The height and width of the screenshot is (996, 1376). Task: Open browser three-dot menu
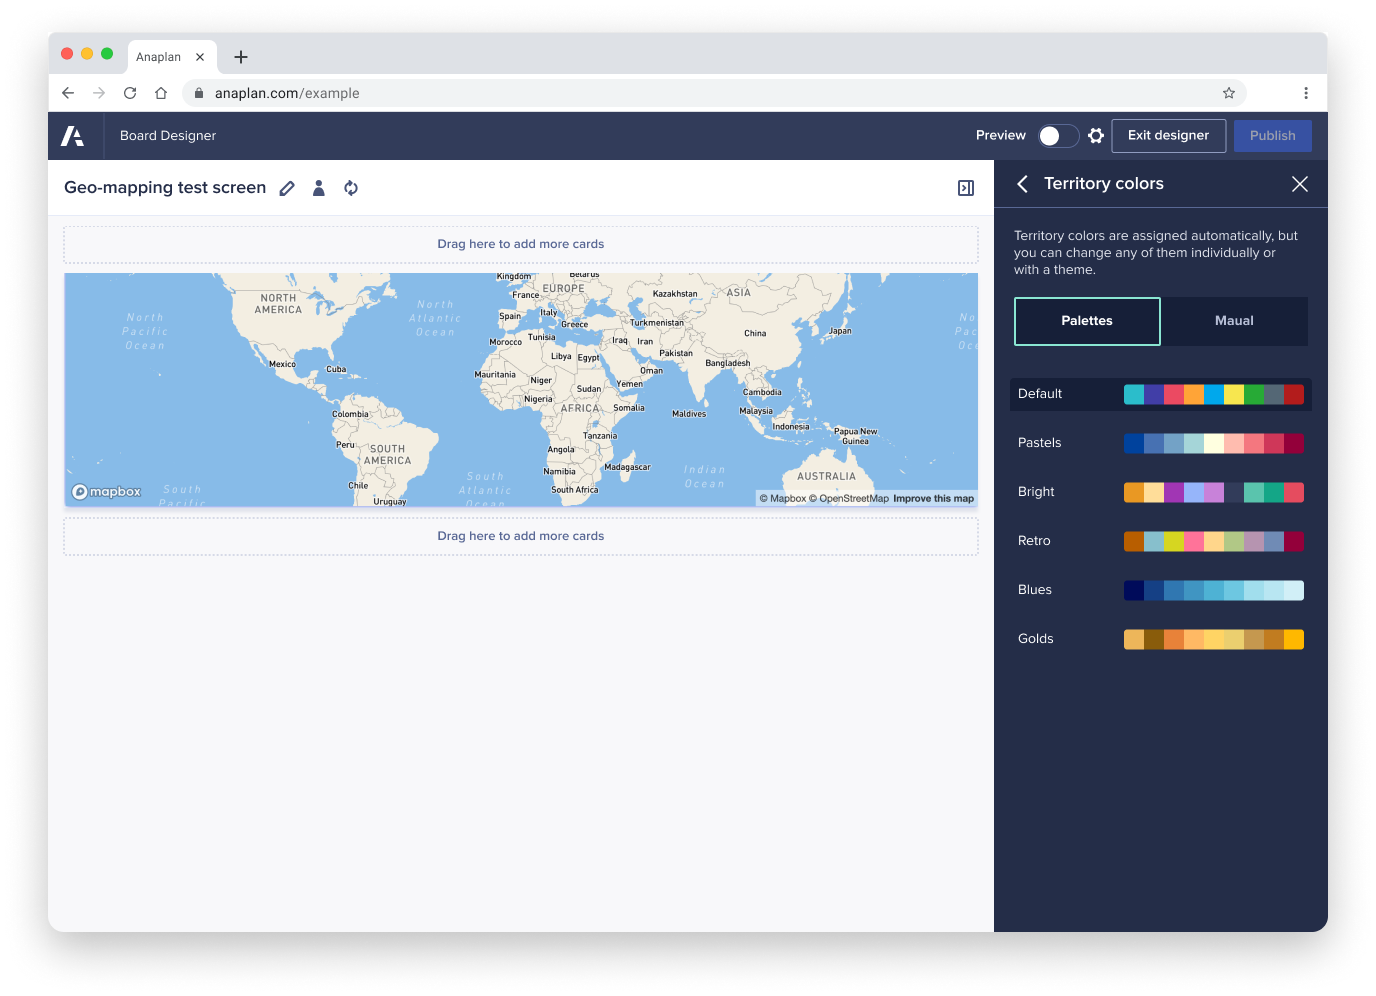[x=1306, y=93]
